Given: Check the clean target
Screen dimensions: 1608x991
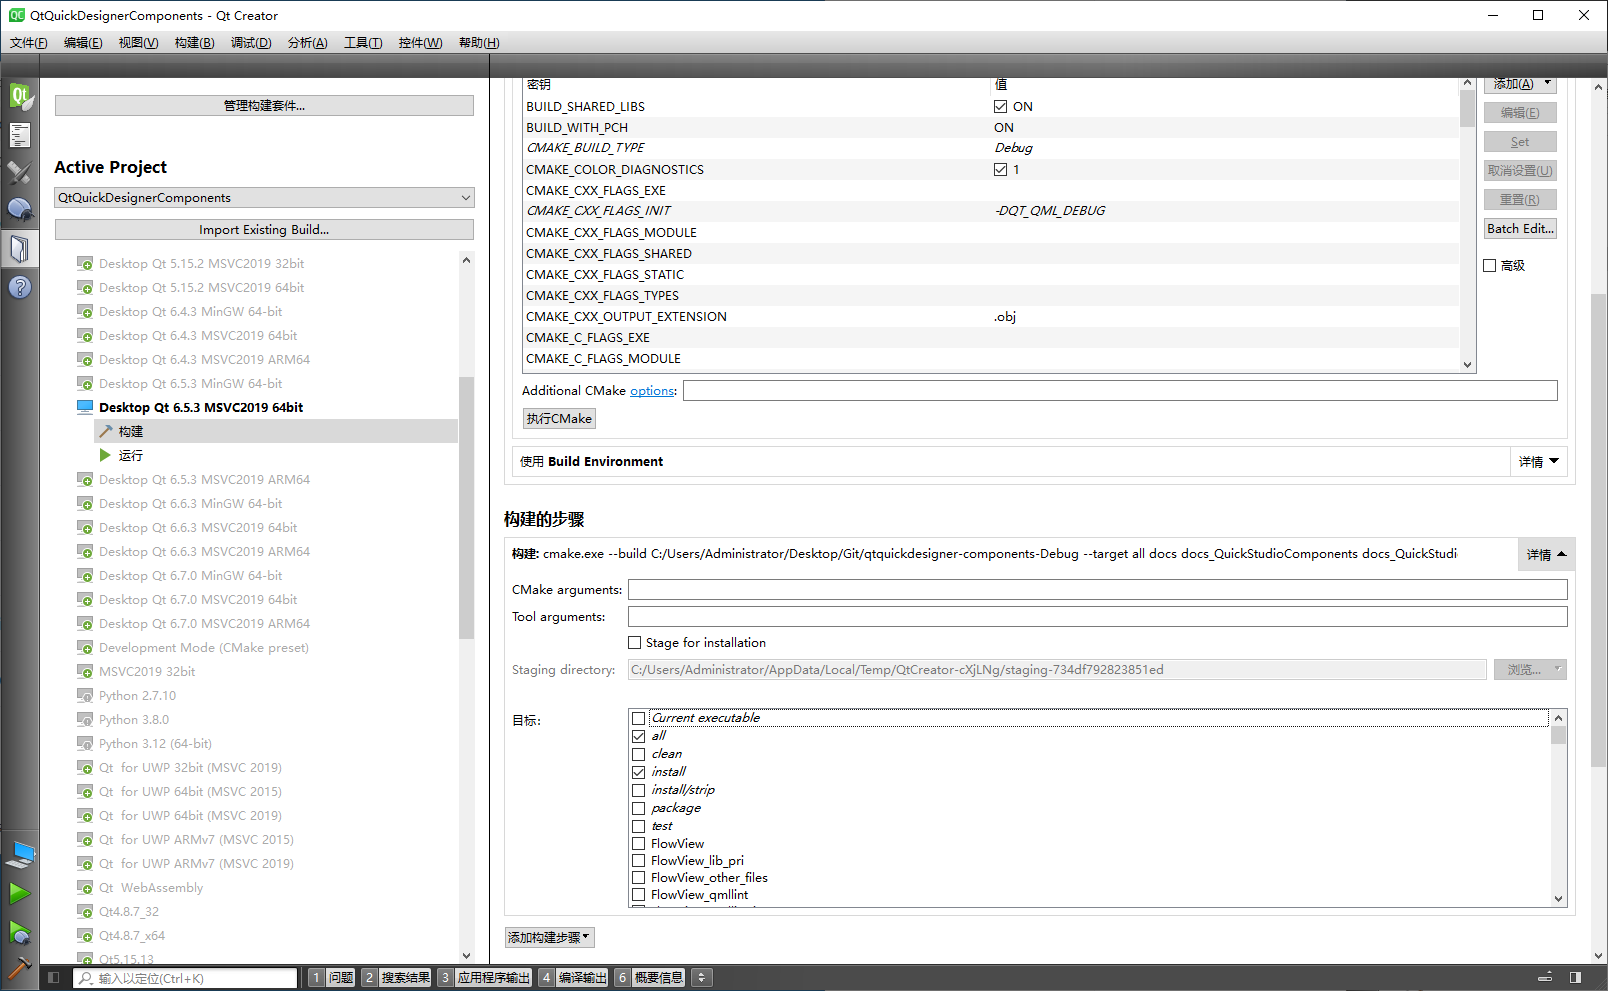Looking at the screenshot, I should point(638,754).
